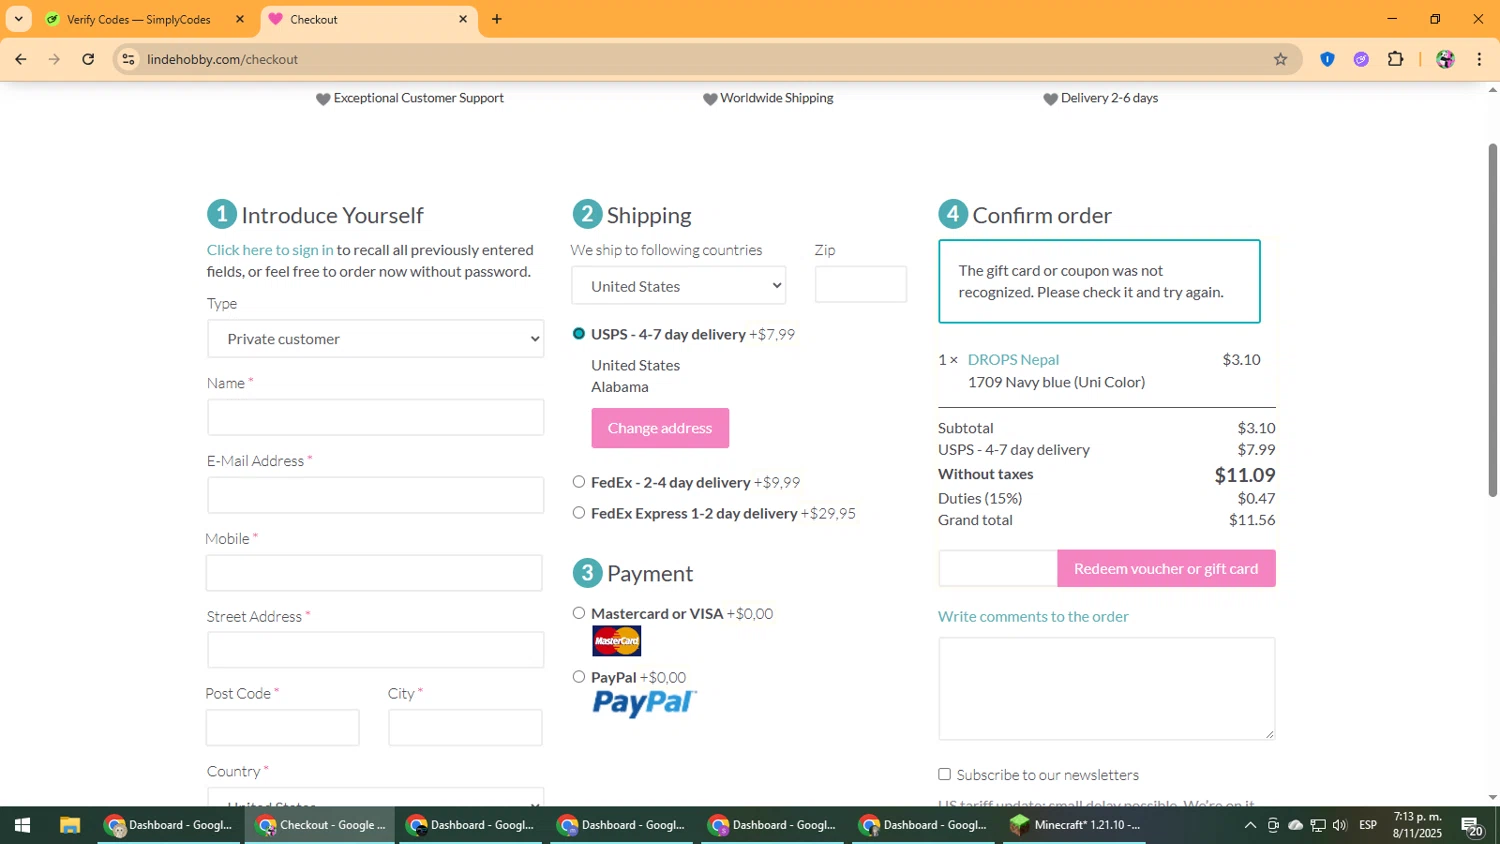Viewport: 1500px width, 844px height.
Task: Click Redeem voucher or gift card
Action: (1166, 568)
